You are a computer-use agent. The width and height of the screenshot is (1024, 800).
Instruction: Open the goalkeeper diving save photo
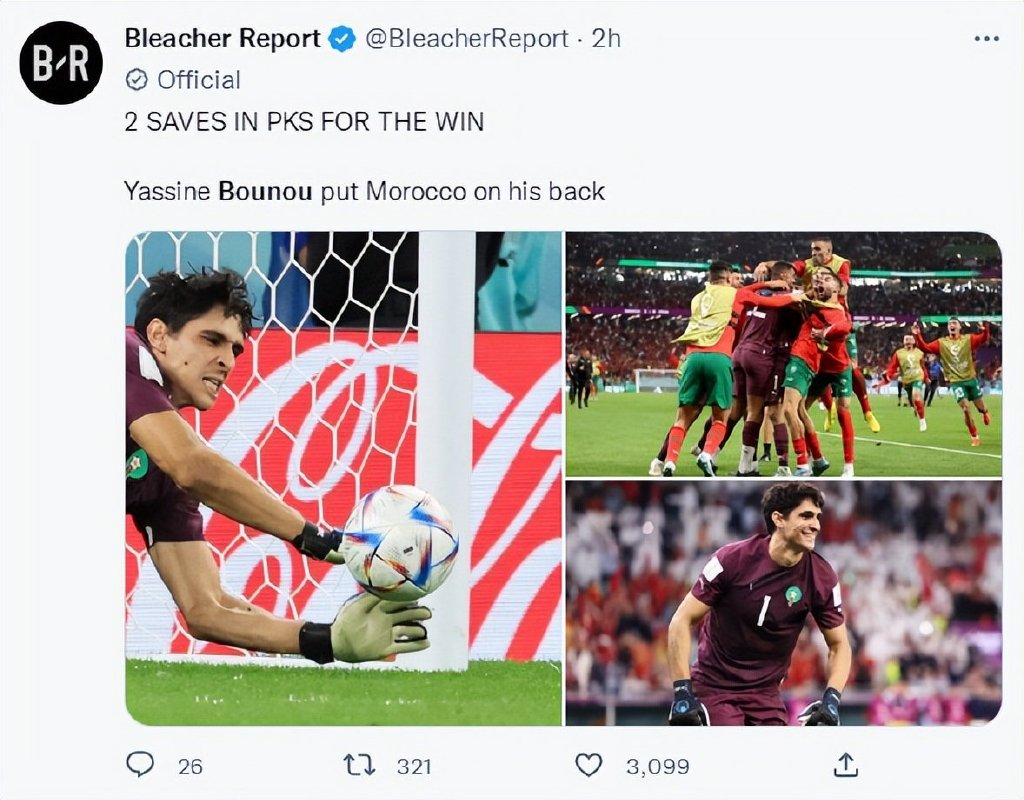point(344,479)
